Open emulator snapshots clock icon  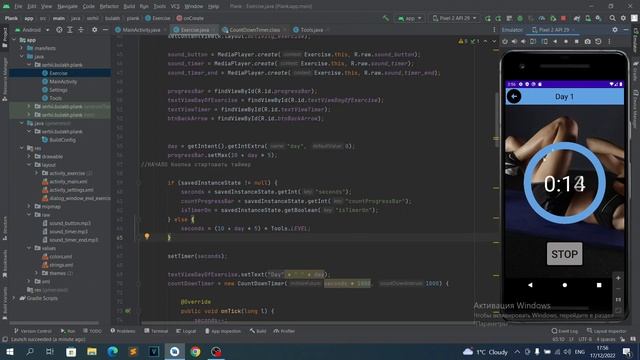point(598,41)
